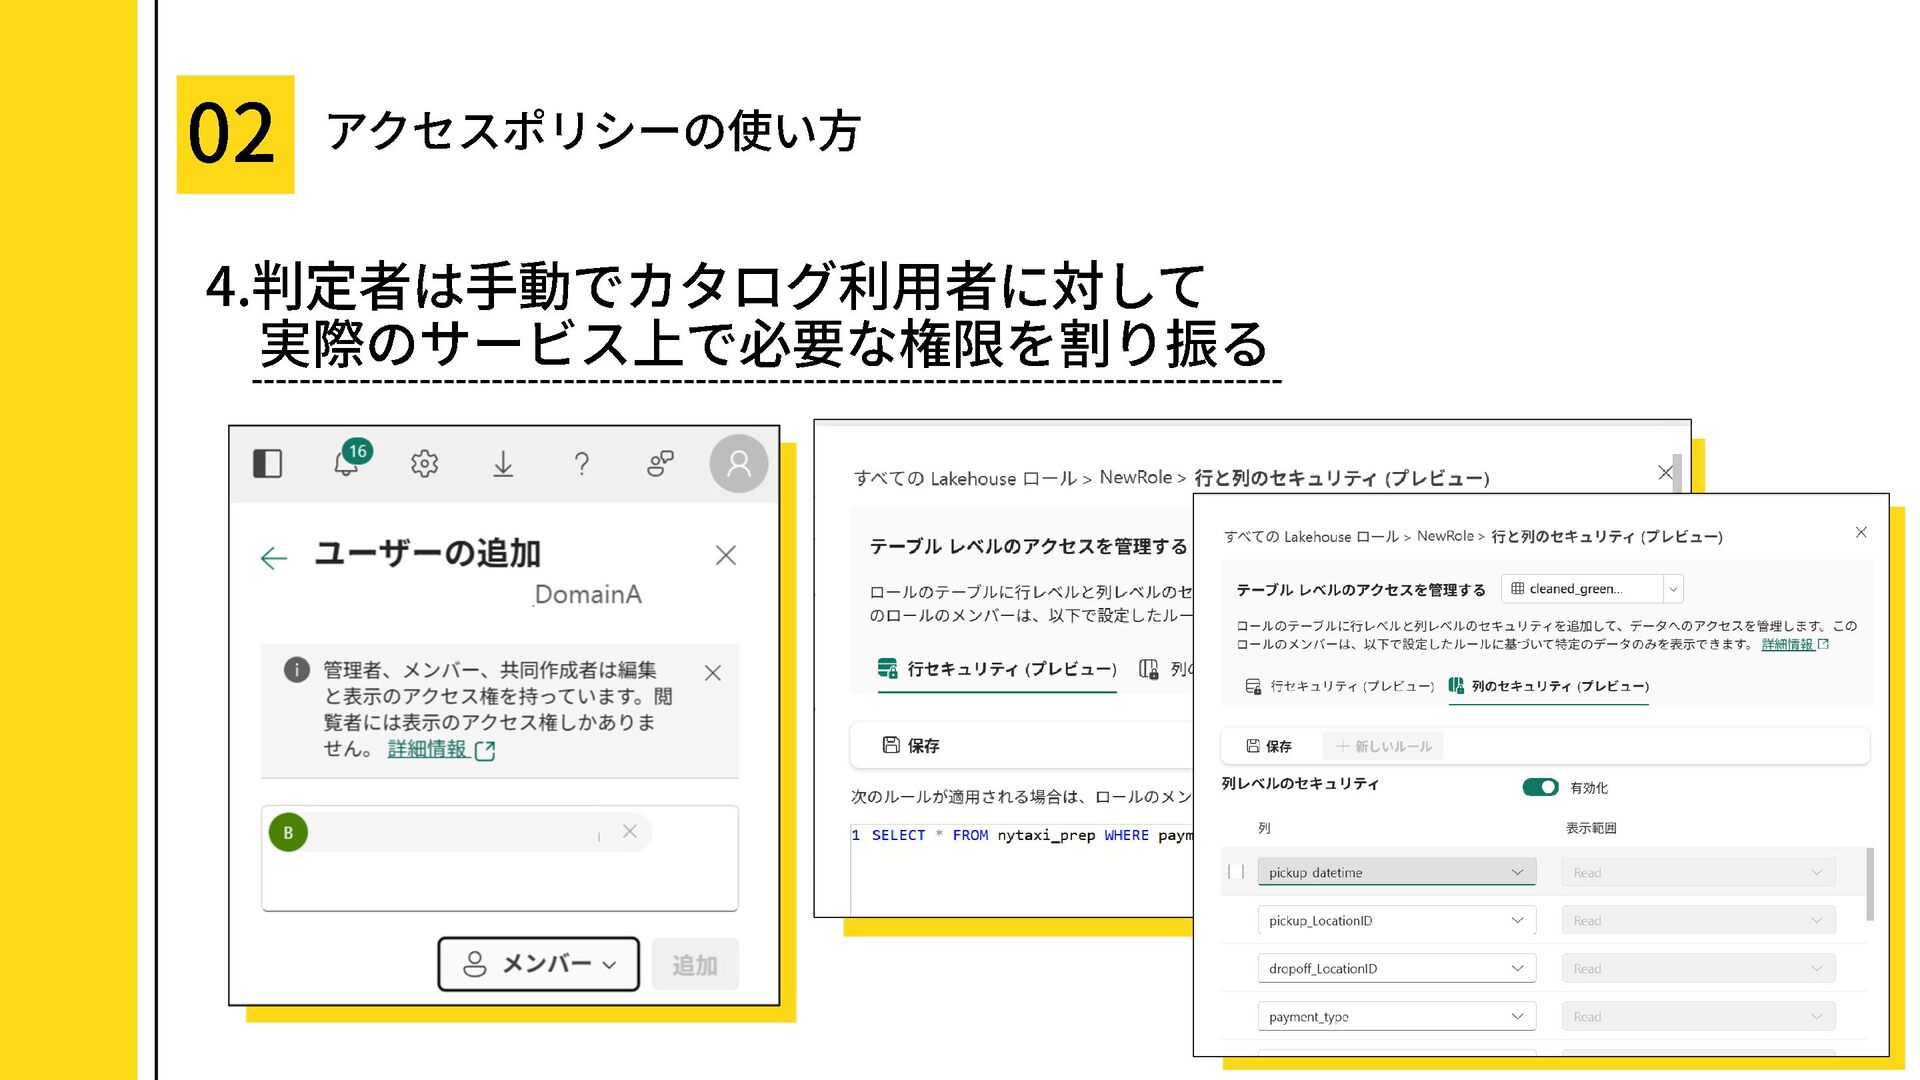This screenshot has width=1920, height=1080.
Task: Open the user account avatar
Action: coord(738,464)
